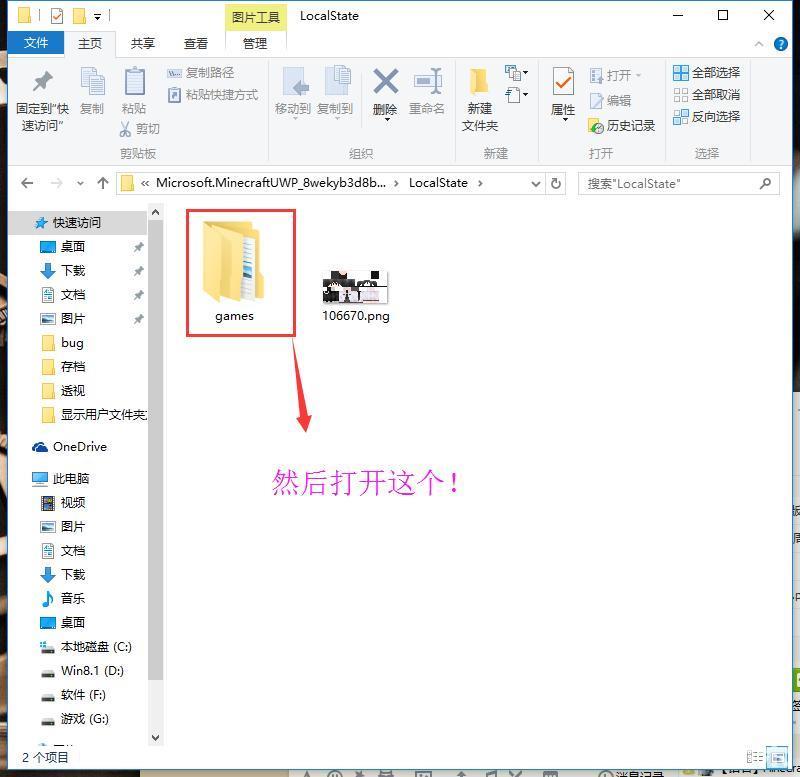Switch to large icons view in status bar
Image resolution: width=800 pixels, height=777 pixels.
click(x=777, y=758)
